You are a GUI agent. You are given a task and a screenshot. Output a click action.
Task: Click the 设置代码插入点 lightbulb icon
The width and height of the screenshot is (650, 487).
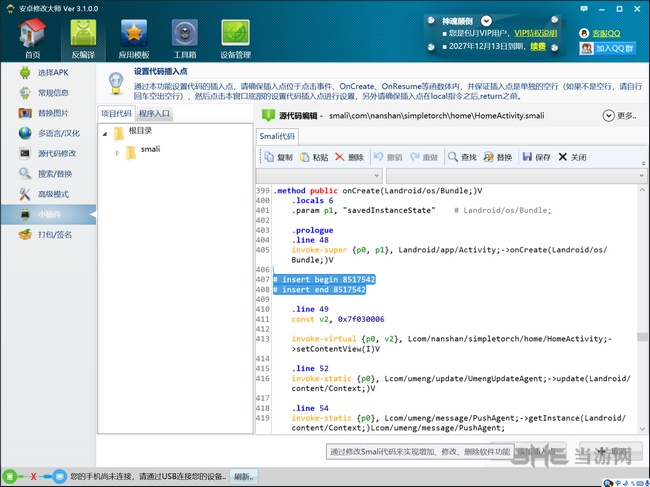[x=116, y=82]
